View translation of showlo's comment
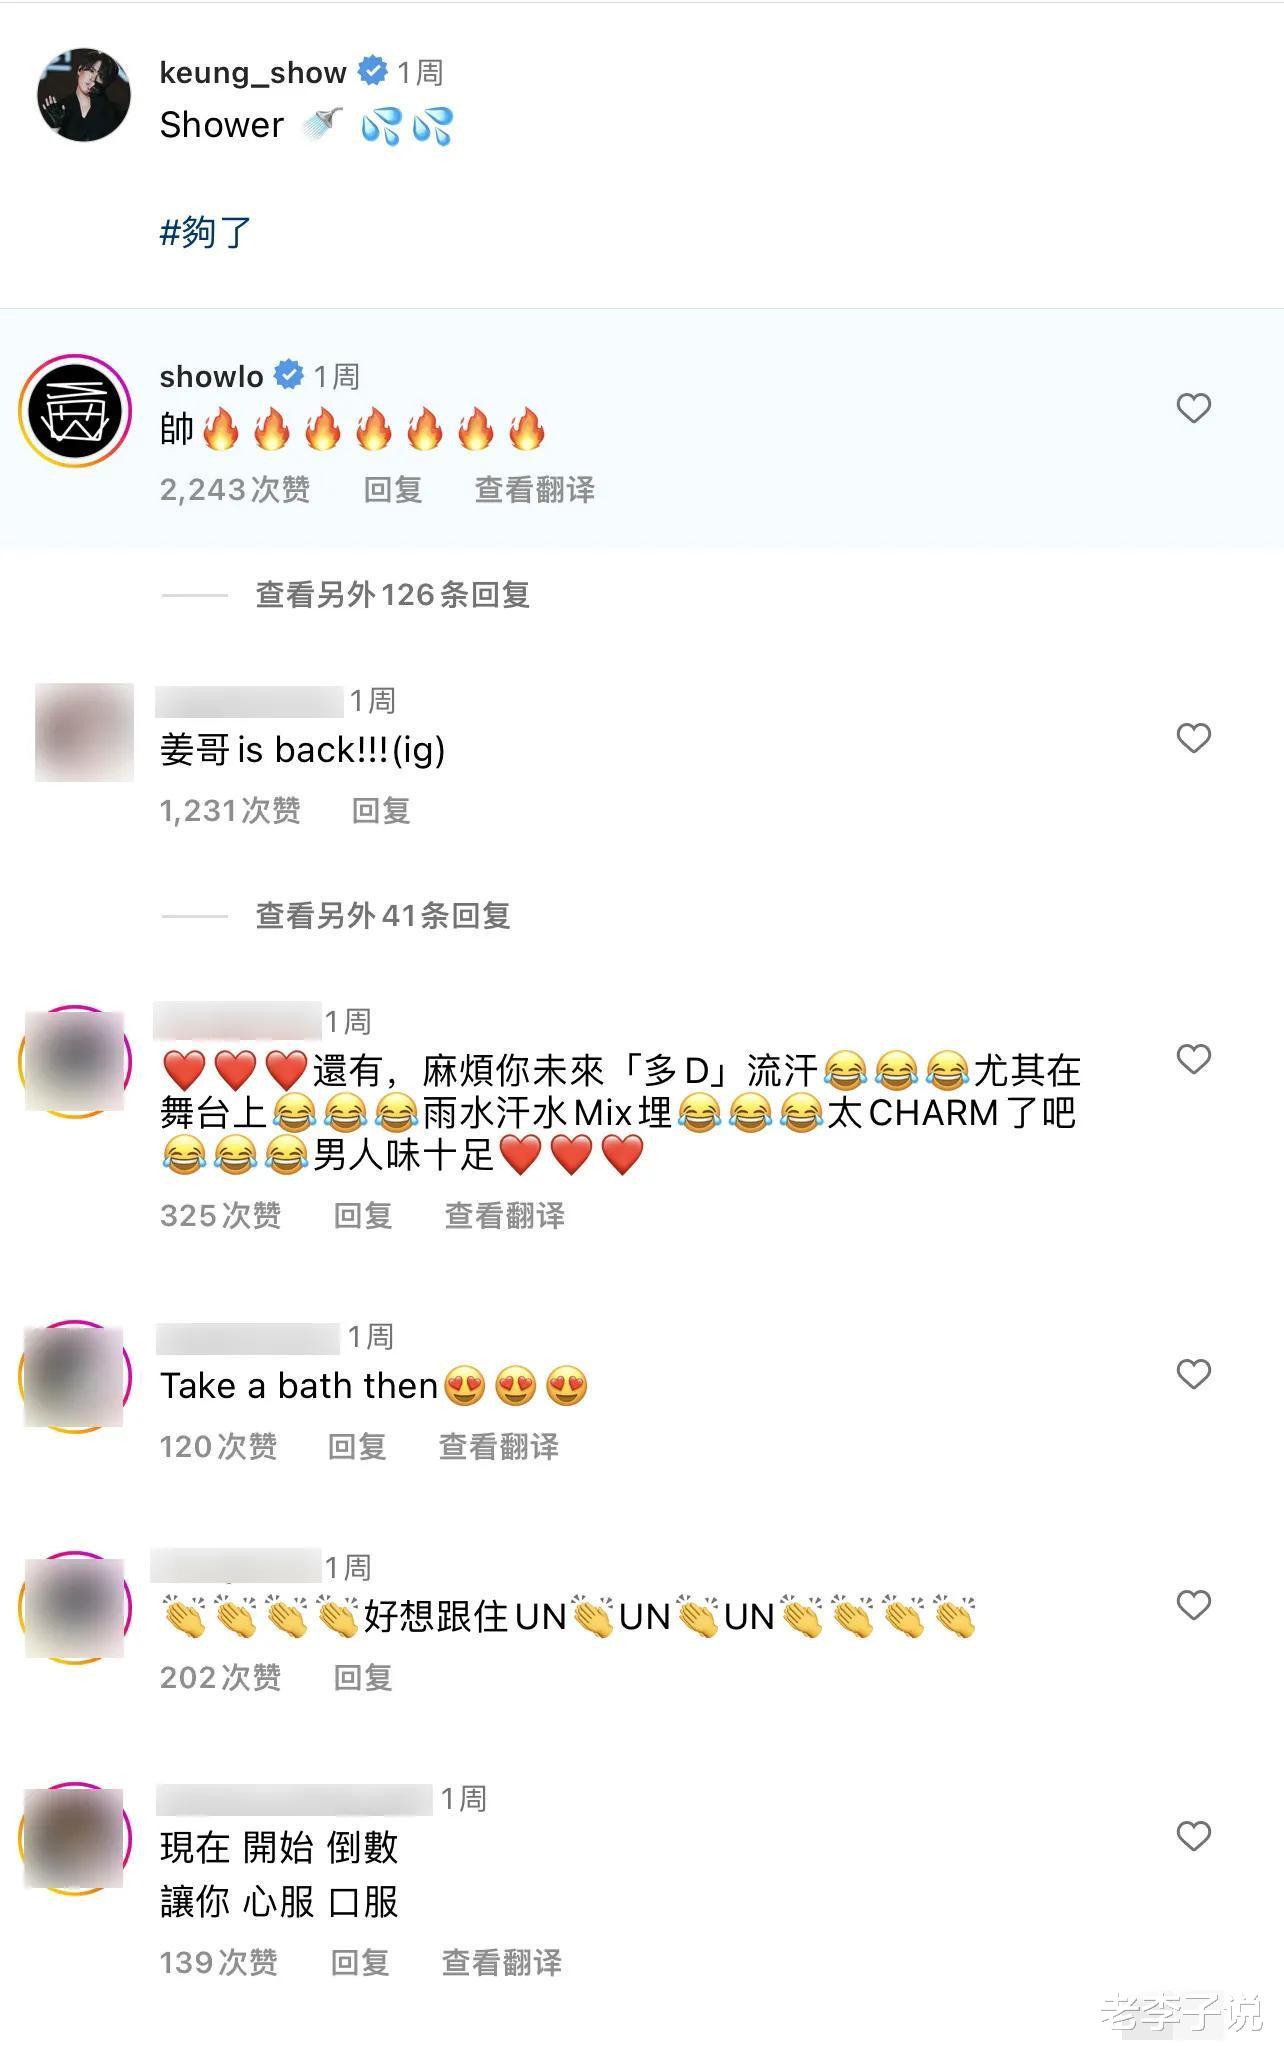This screenshot has height=2059, width=1284. click(535, 490)
